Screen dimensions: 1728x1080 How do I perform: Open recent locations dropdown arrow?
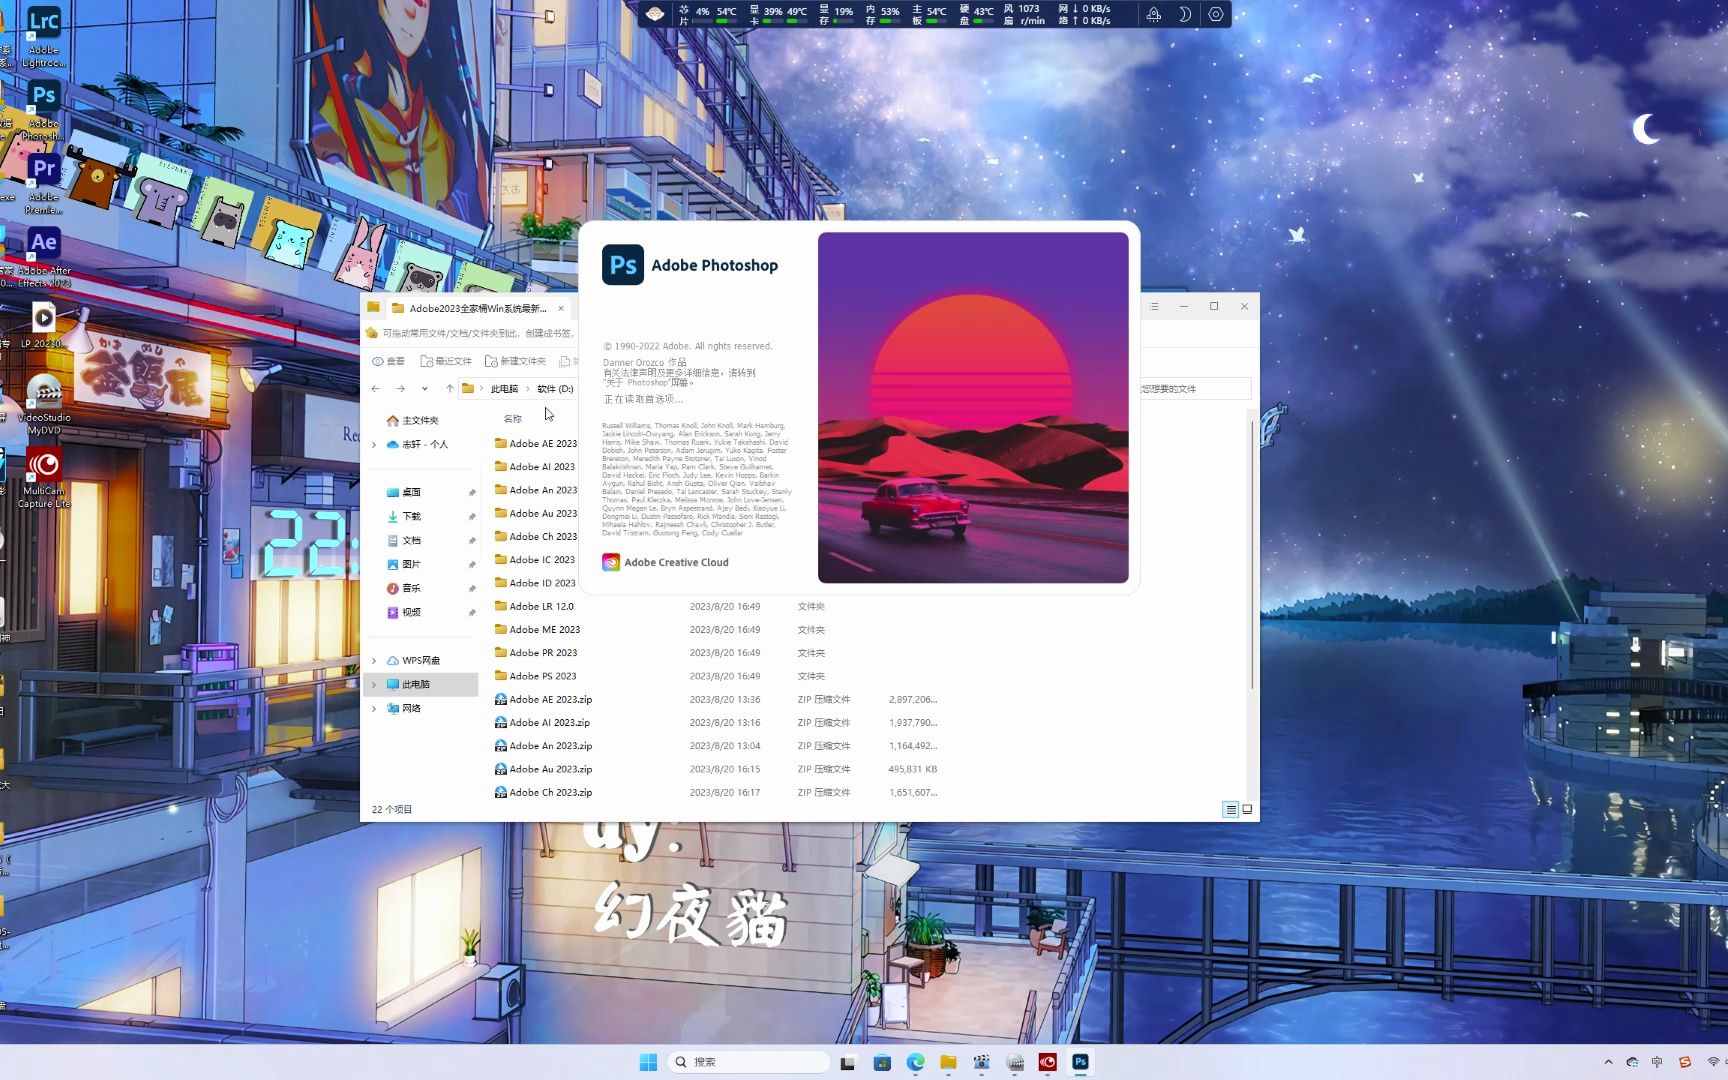(425, 389)
